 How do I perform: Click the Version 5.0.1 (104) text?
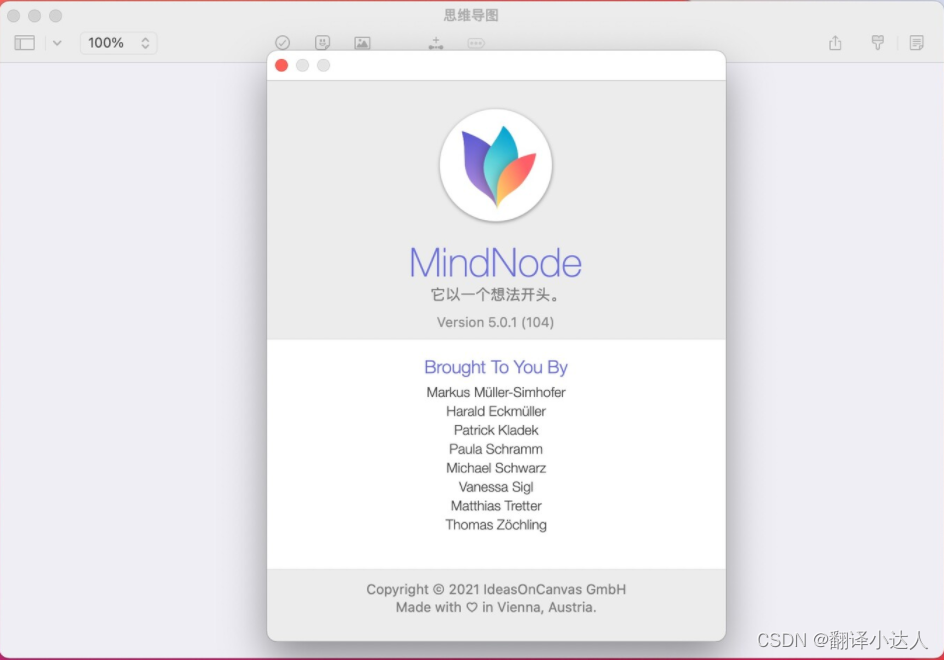[x=495, y=322]
